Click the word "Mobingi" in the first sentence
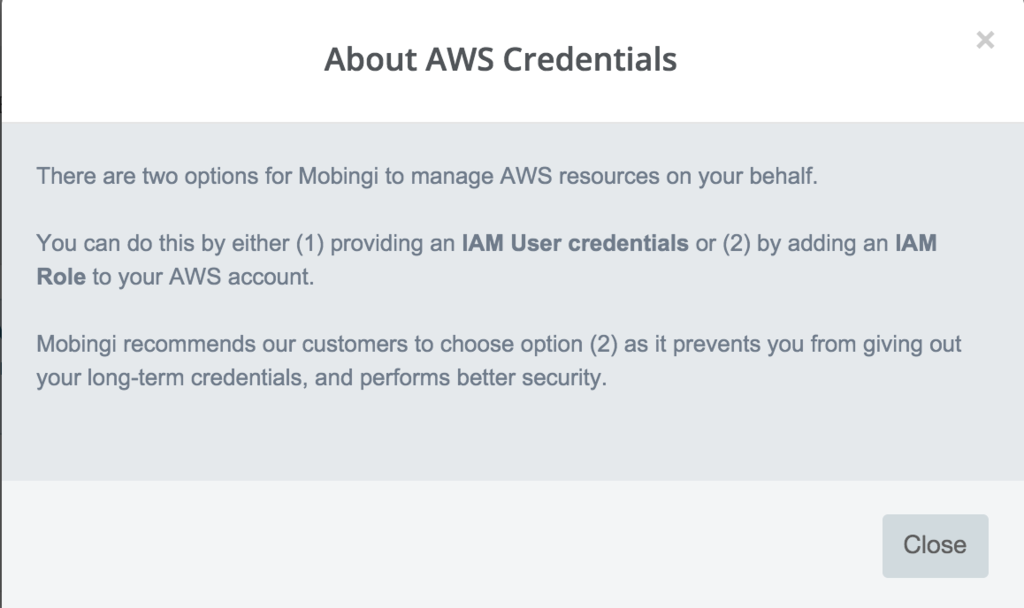Viewport: 1024px width, 608px height. point(336,177)
